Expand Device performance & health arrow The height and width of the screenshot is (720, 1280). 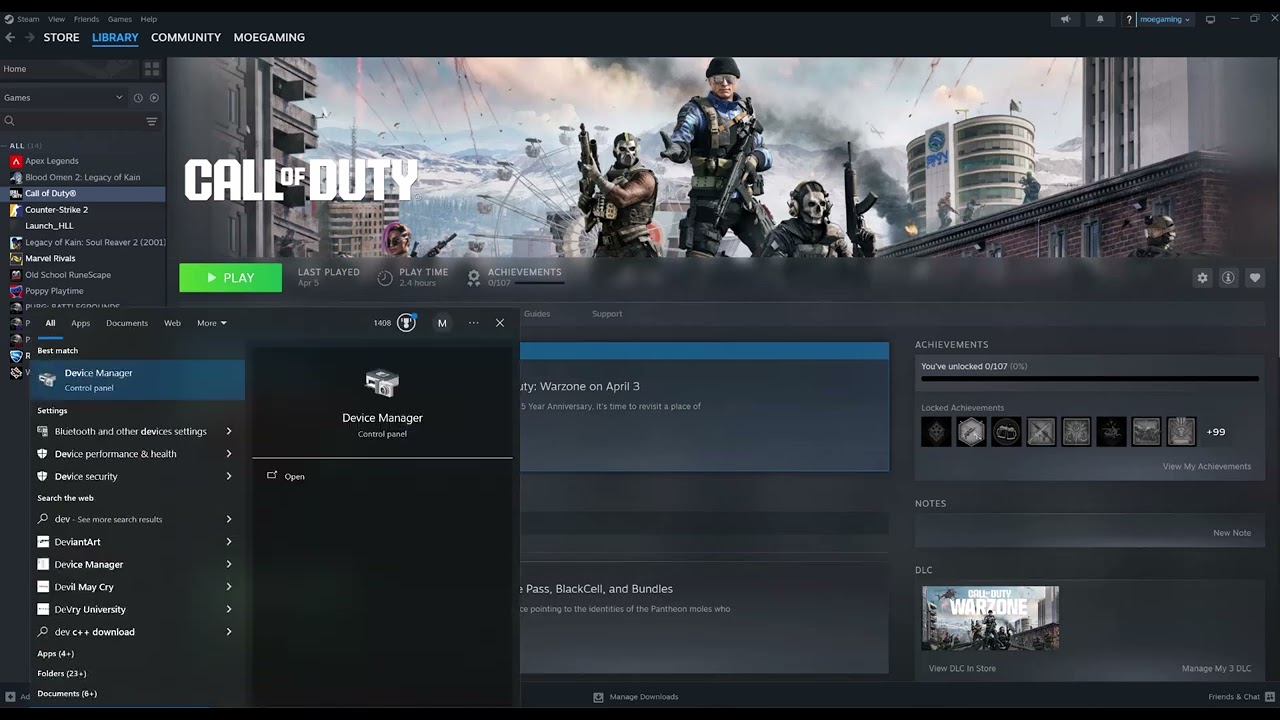click(x=229, y=454)
